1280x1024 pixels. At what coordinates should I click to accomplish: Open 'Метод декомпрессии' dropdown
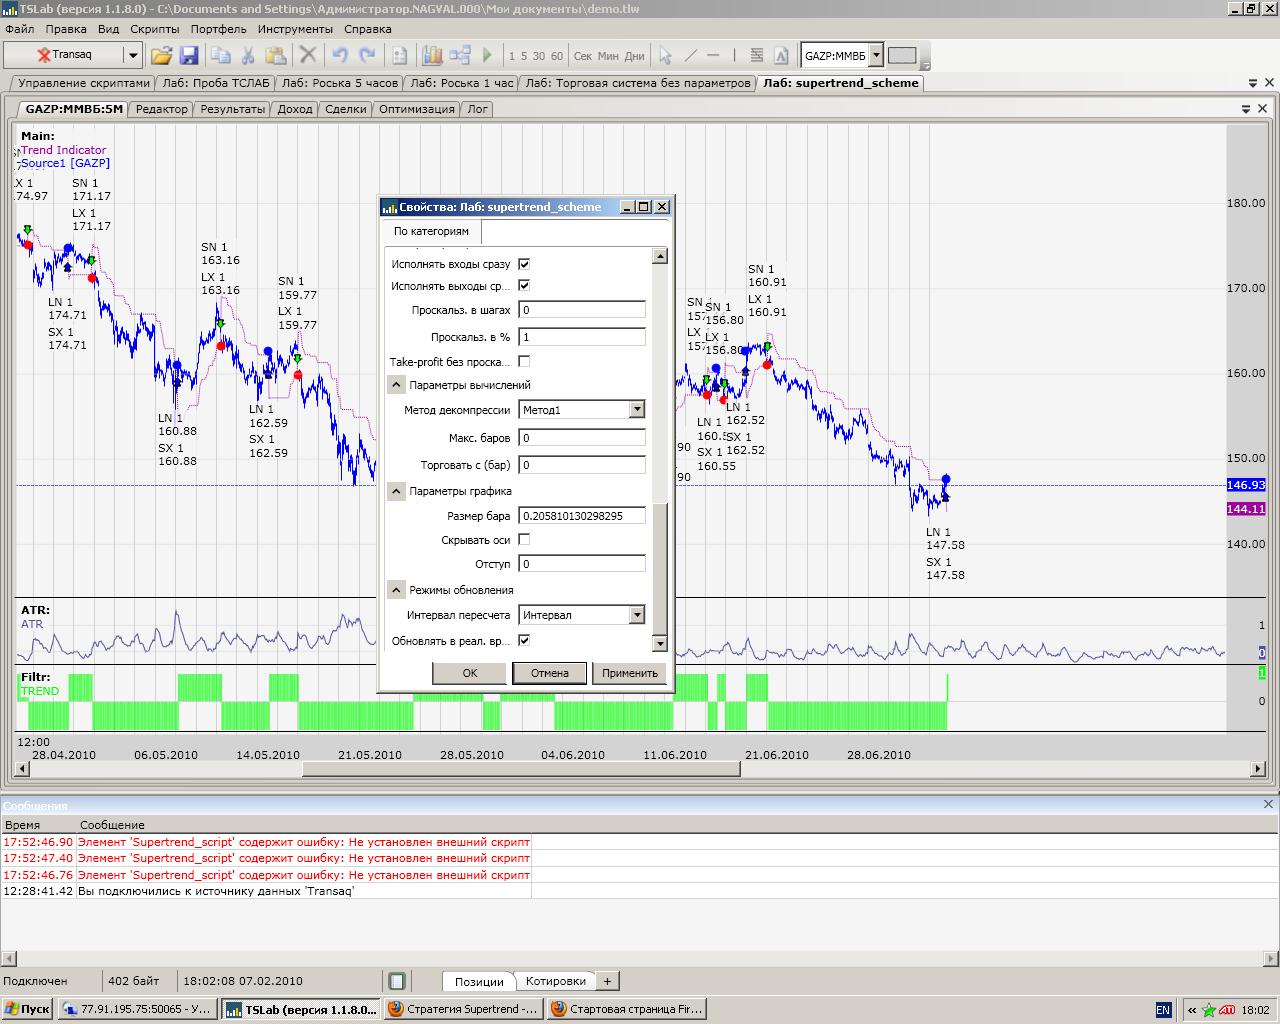(637, 410)
